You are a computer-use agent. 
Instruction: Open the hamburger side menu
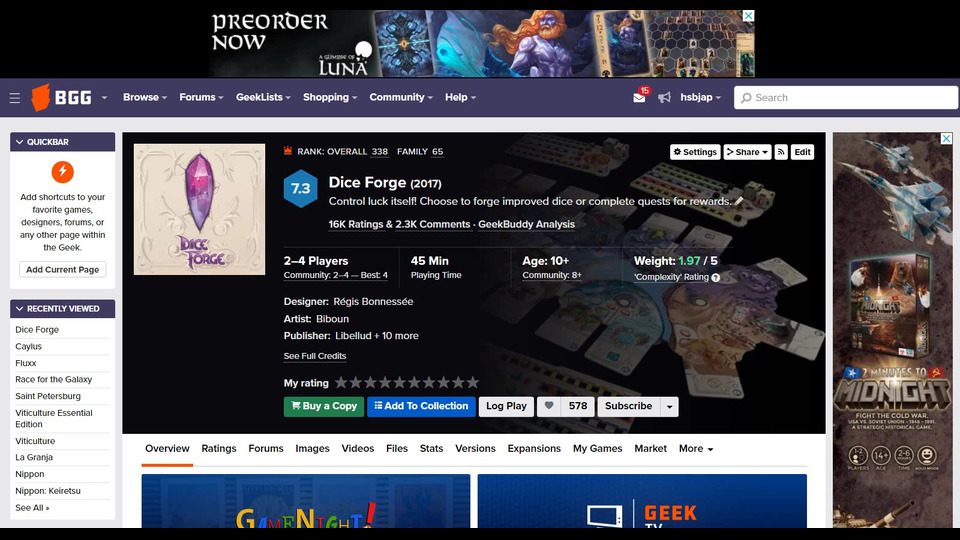[x=15, y=98]
